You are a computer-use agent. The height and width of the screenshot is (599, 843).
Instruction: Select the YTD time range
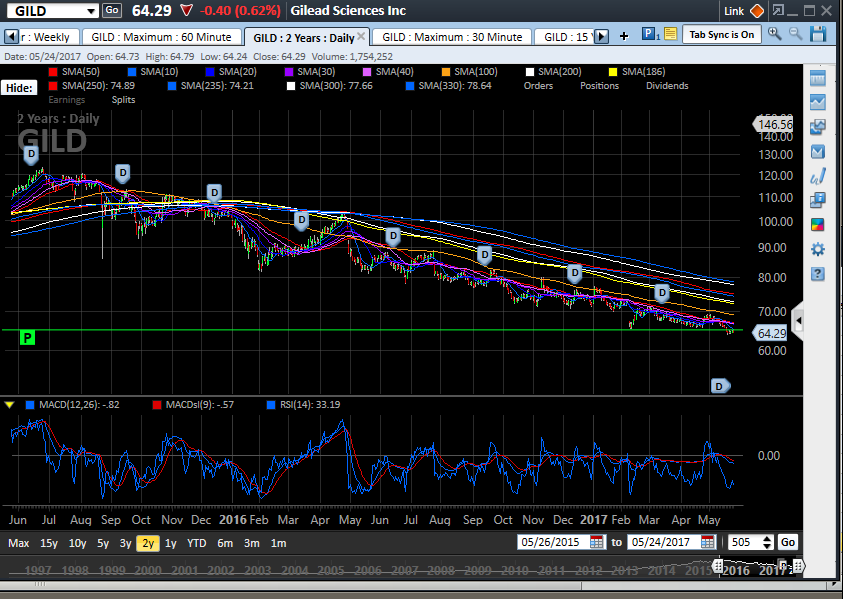(x=196, y=543)
